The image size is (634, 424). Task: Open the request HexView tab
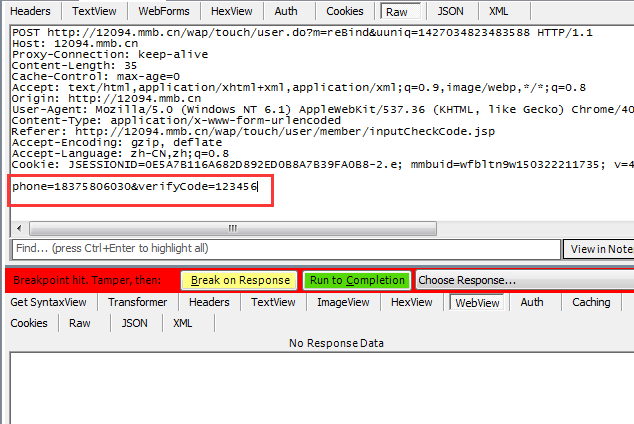pyautogui.click(x=232, y=11)
